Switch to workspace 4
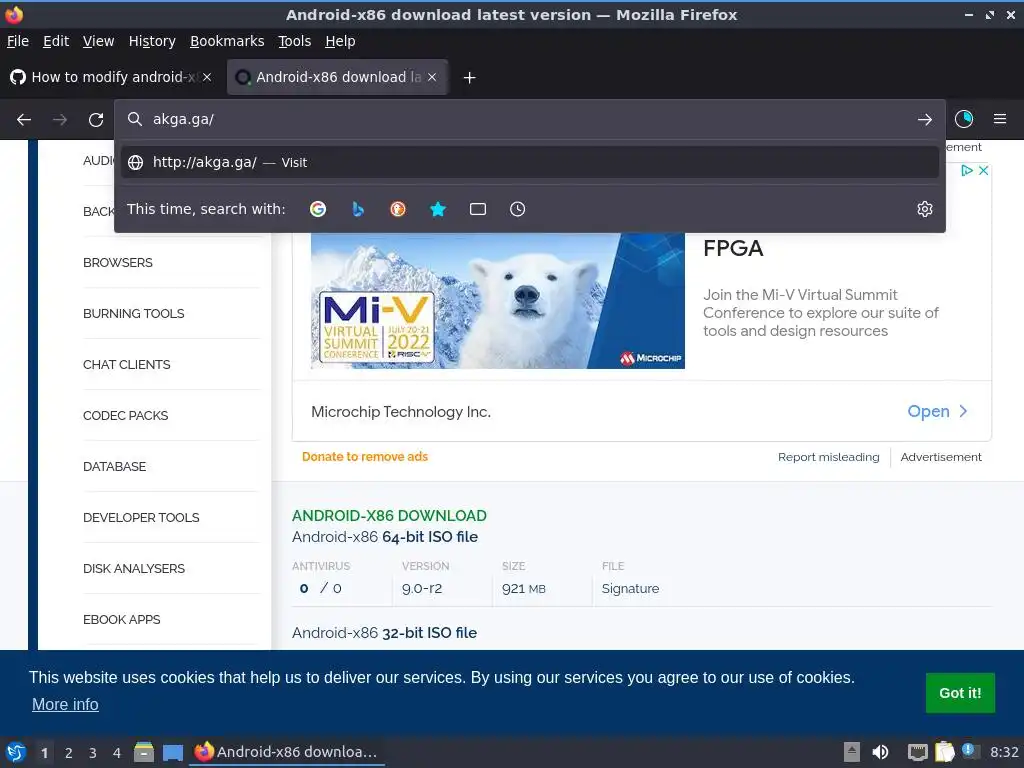Screen dimensions: 1024x768 117,753
